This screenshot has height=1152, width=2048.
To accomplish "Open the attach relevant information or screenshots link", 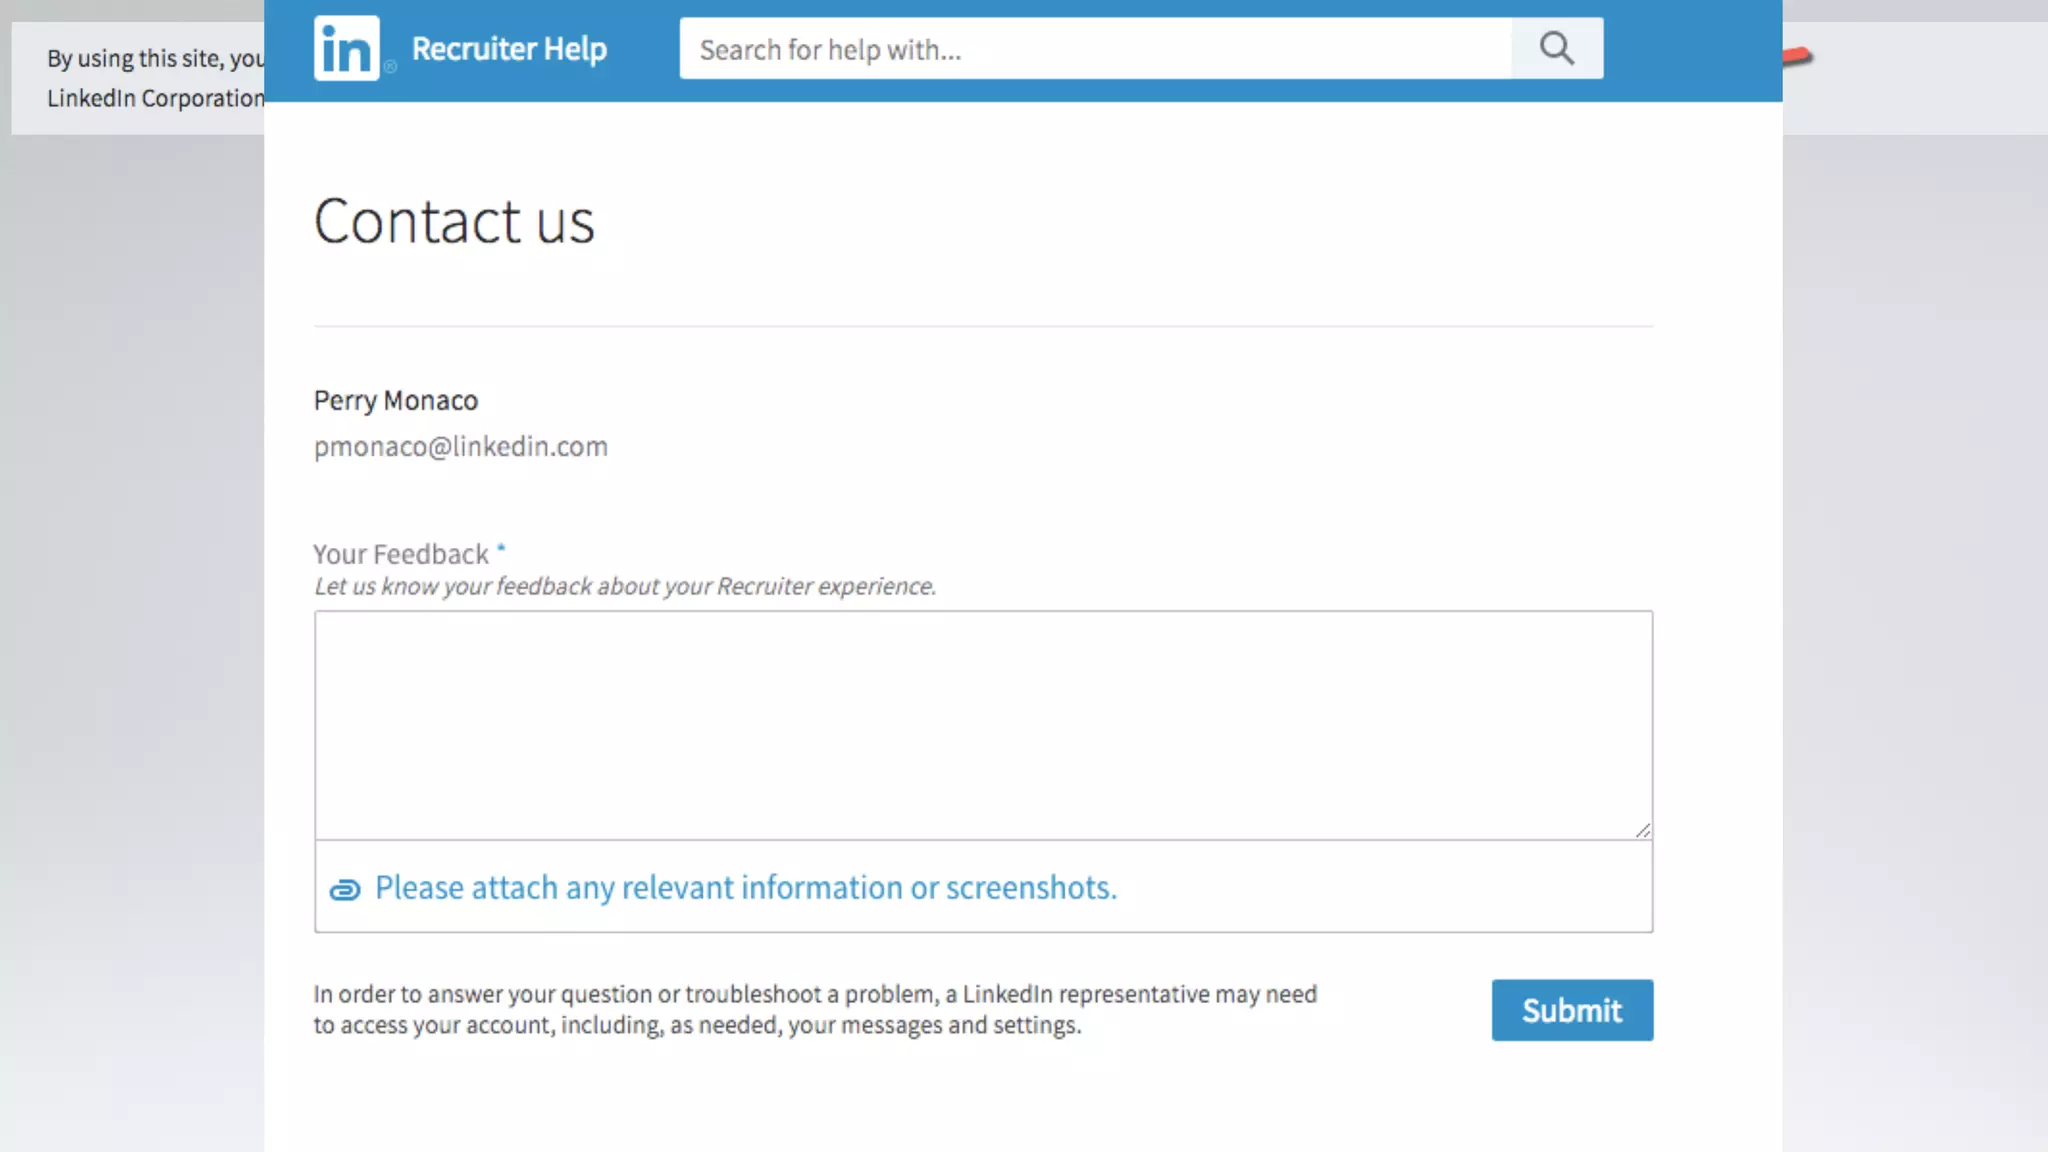I will pos(745,888).
